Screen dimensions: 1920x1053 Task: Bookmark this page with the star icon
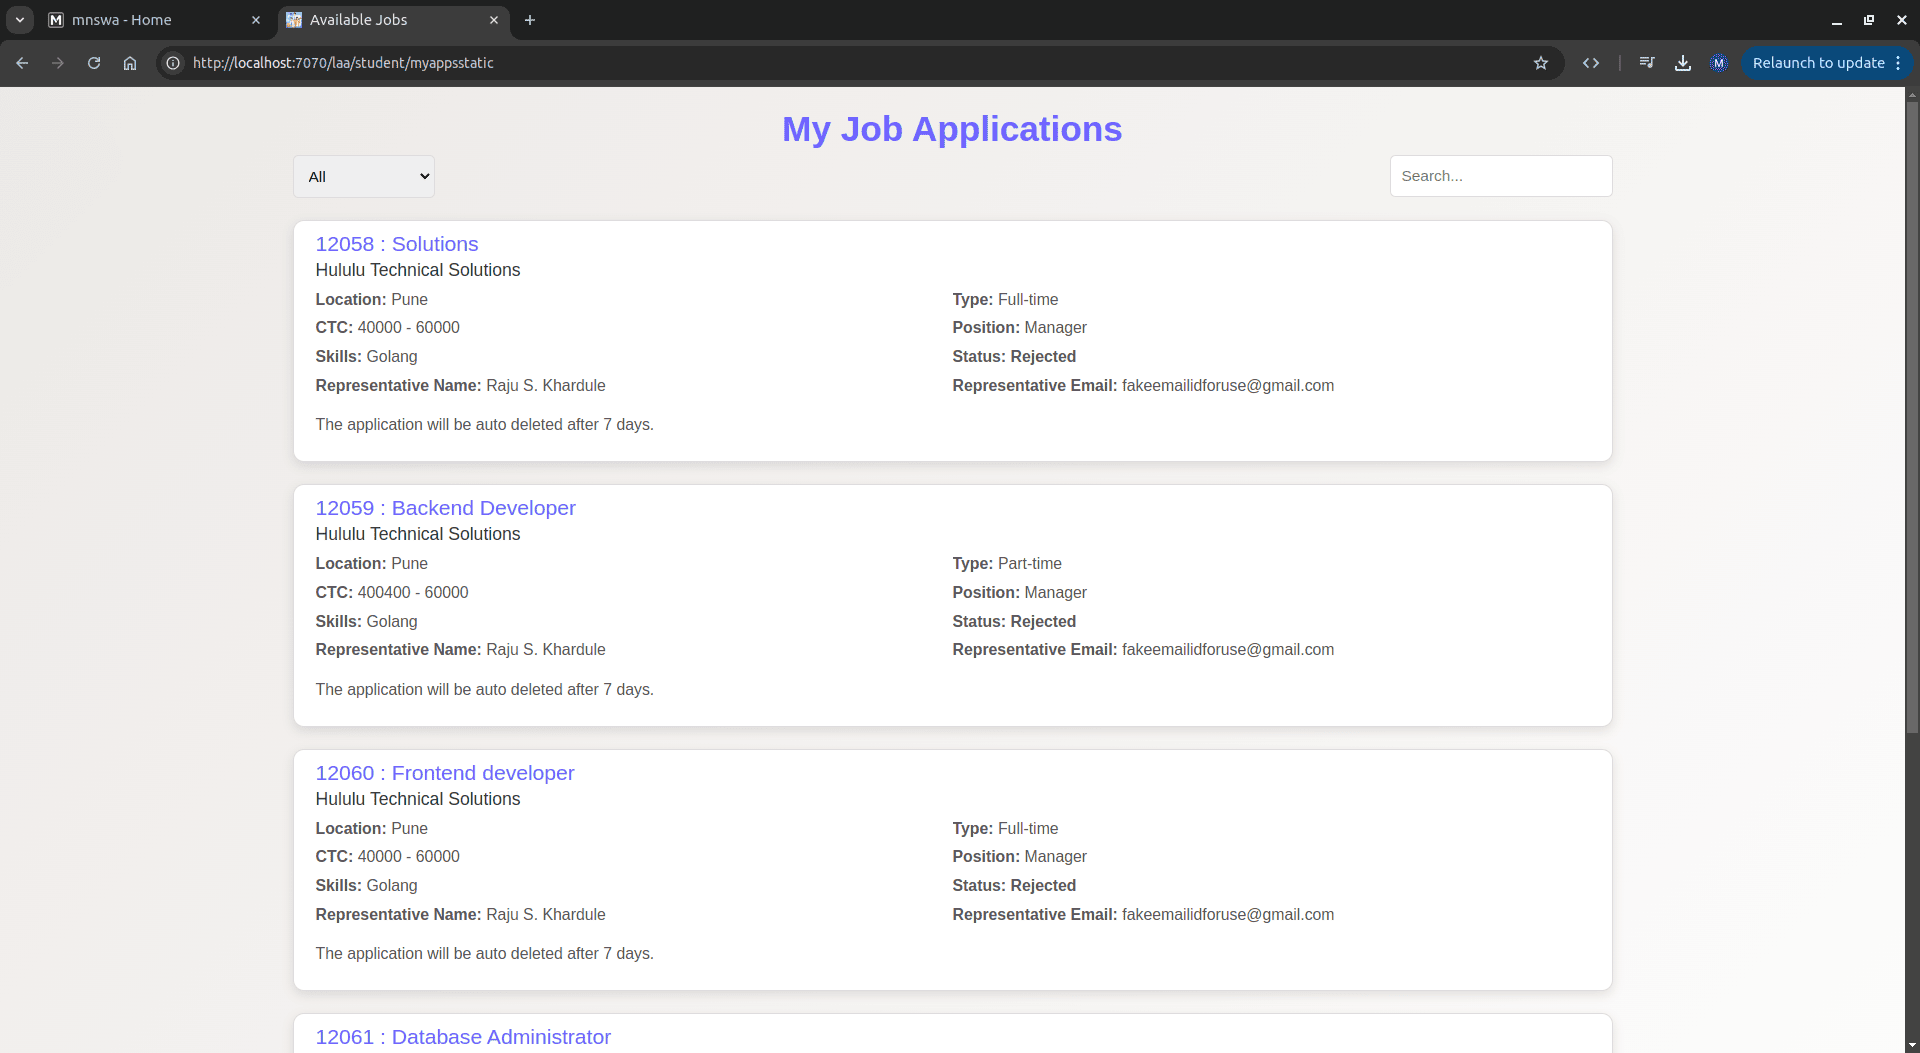(1541, 63)
